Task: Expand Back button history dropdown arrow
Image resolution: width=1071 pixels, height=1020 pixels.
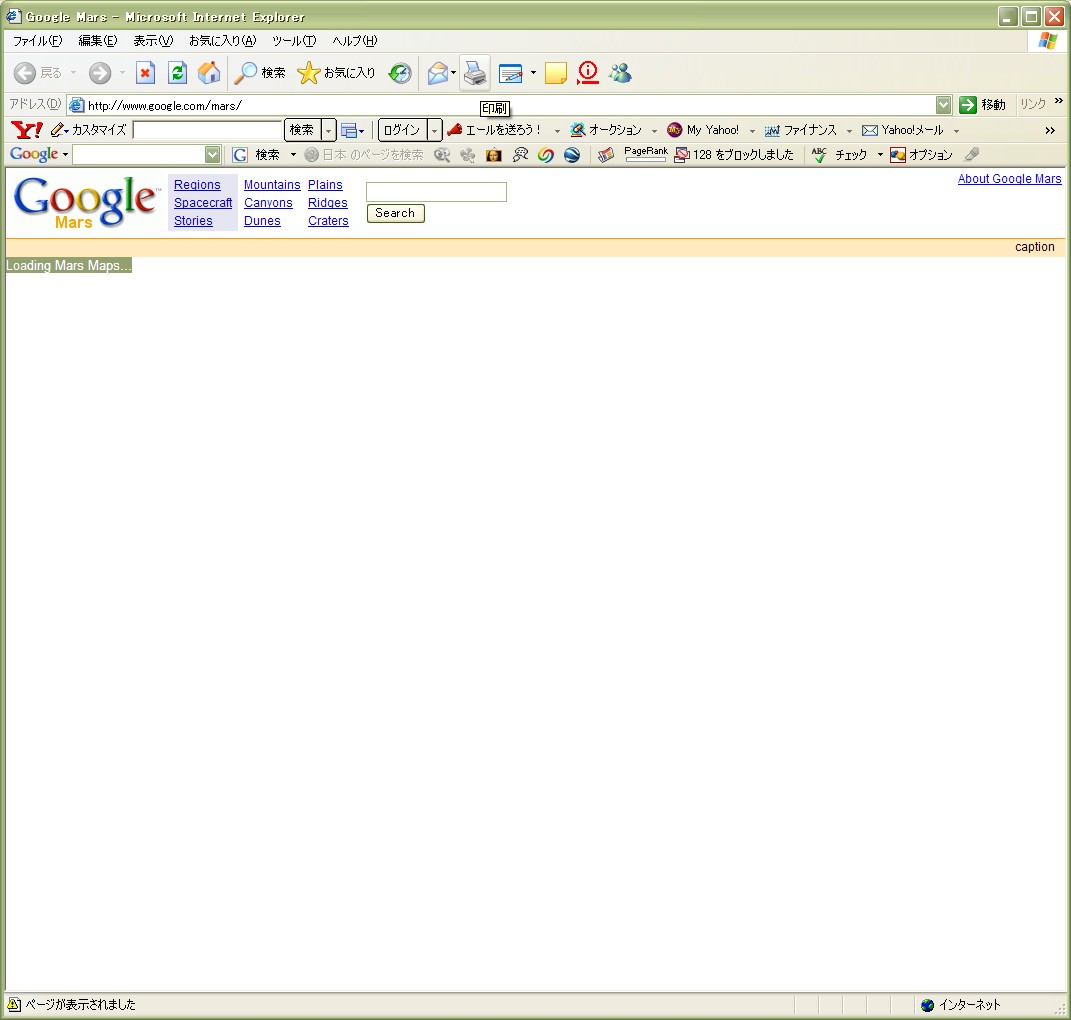Action: click(73, 72)
